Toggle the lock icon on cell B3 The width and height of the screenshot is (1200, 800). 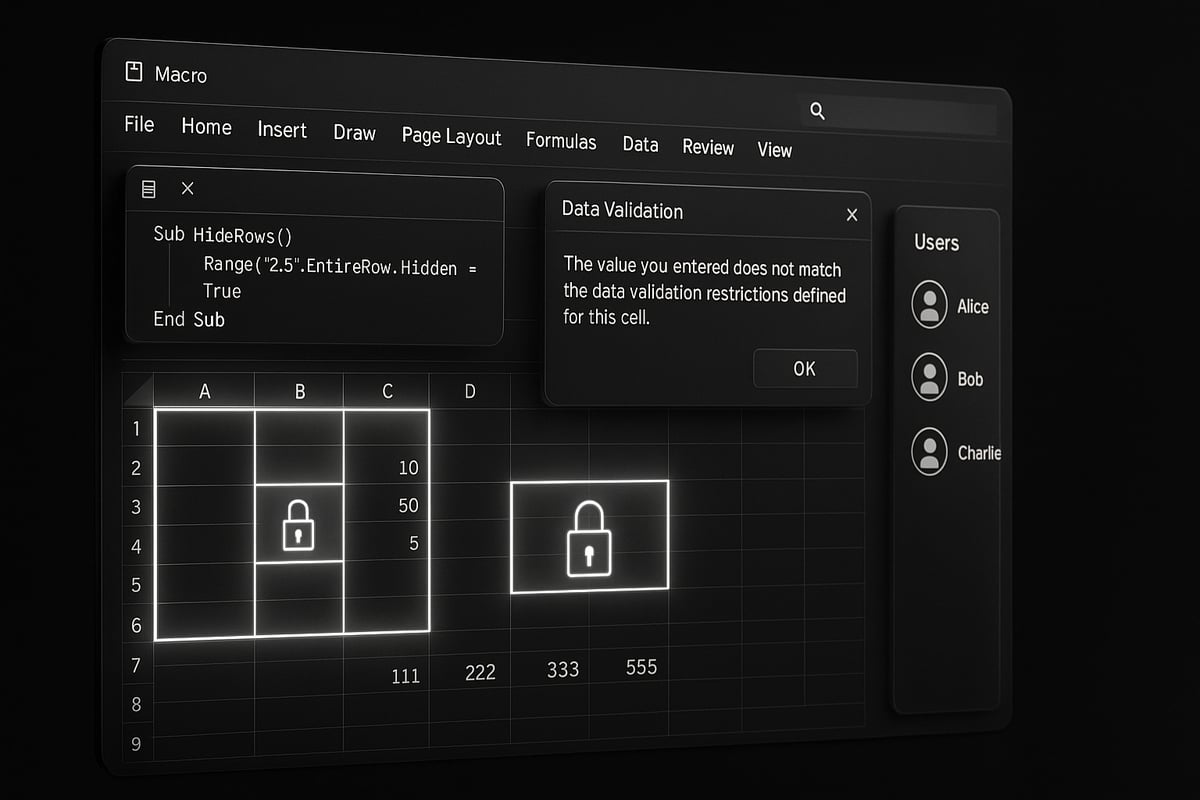point(299,522)
